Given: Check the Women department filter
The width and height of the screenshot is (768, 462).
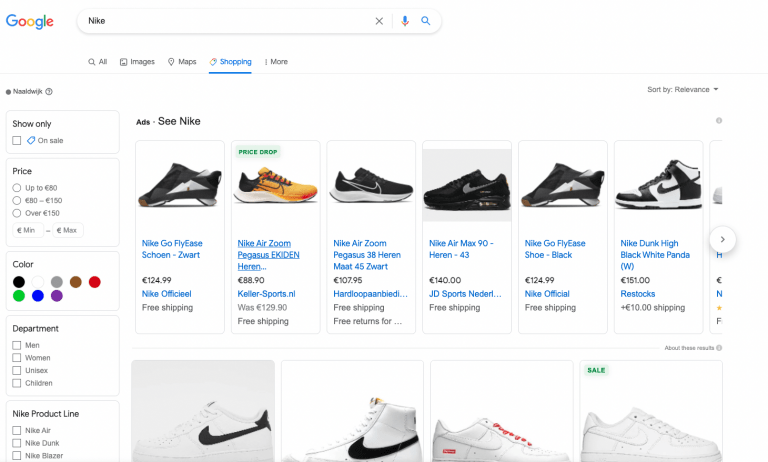Looking at the screenshot, I should pos(17,358).
